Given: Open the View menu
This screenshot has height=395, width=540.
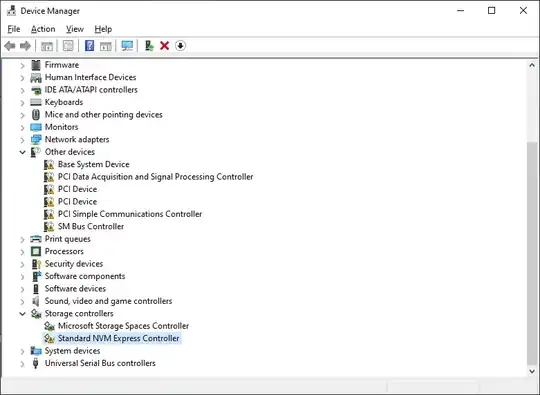Looking at the screenshot, I should pyautogui.click(x=75, y=29).
